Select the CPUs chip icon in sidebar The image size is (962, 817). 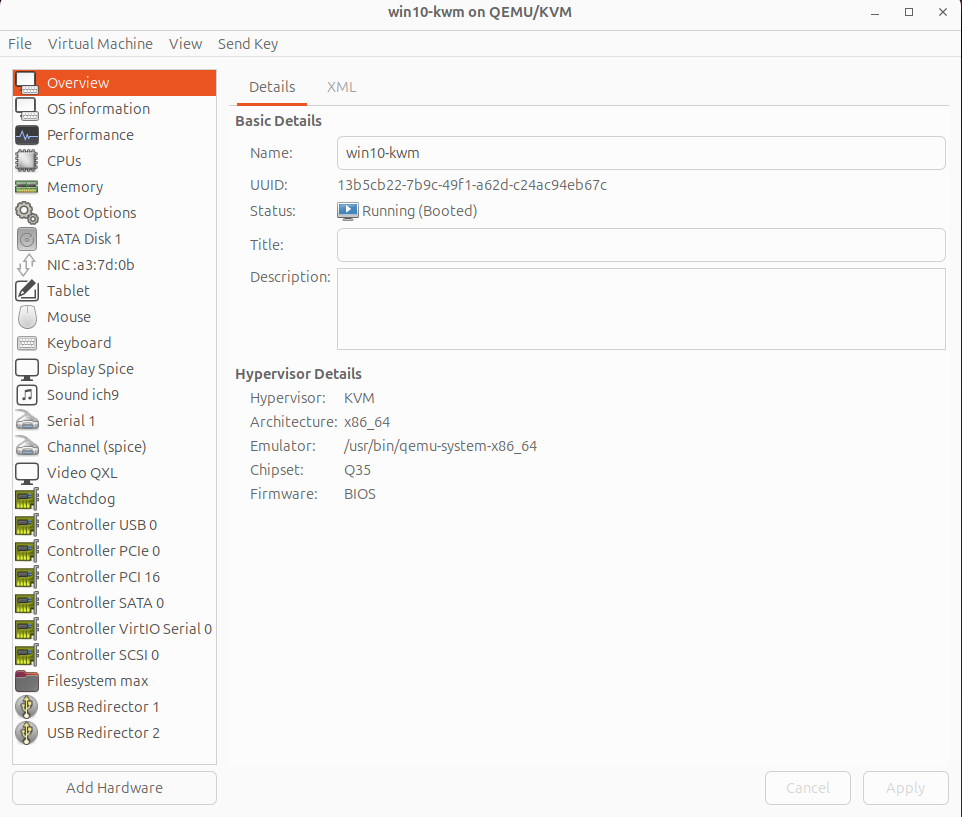coord(27,160)
